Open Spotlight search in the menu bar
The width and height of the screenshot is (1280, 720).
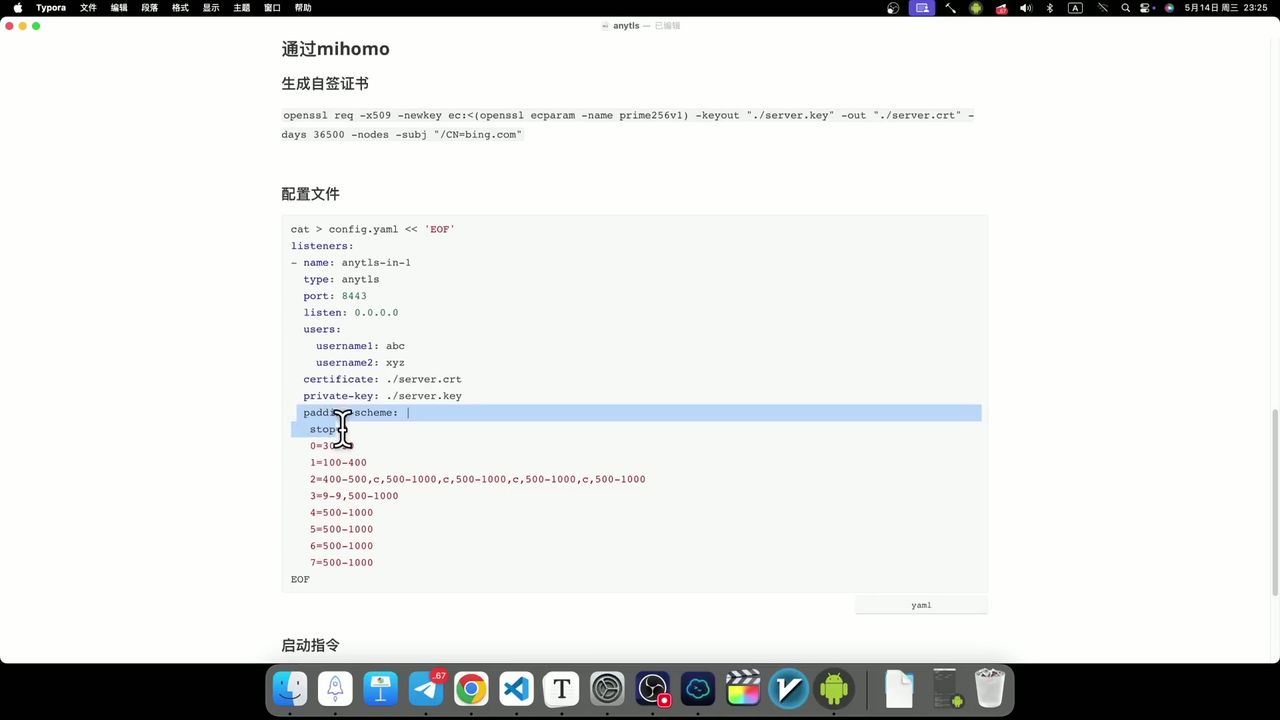tap(1125, 8)
